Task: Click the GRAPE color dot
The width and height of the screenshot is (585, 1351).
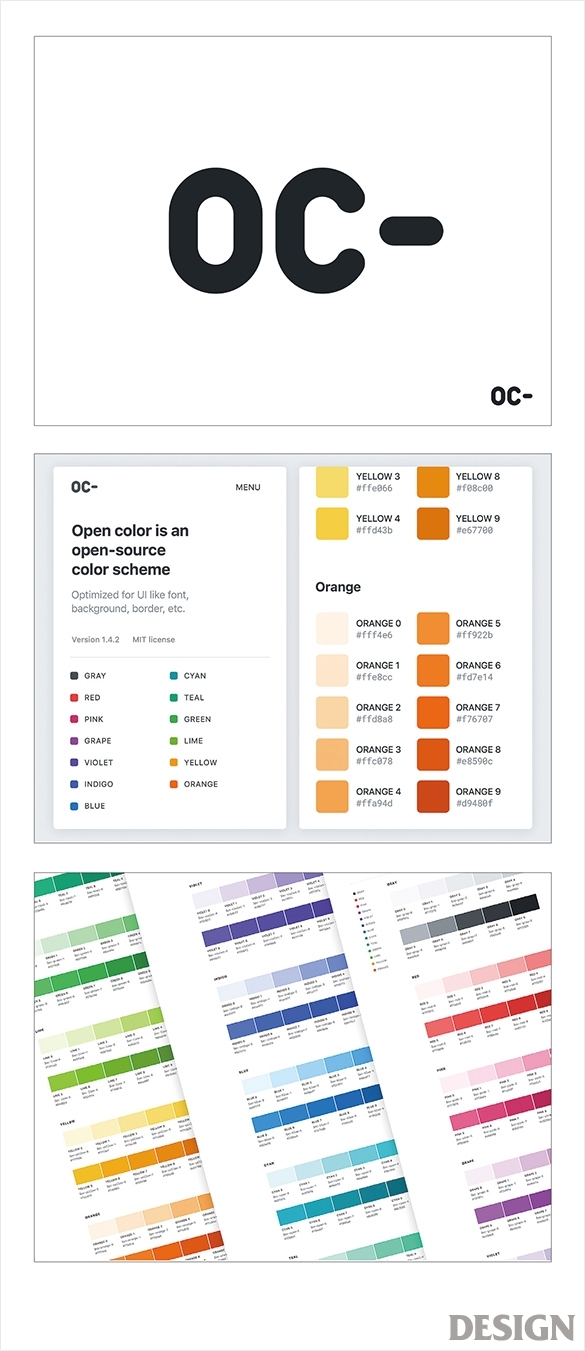Action: pyautogui.click(x=75, y=741)
